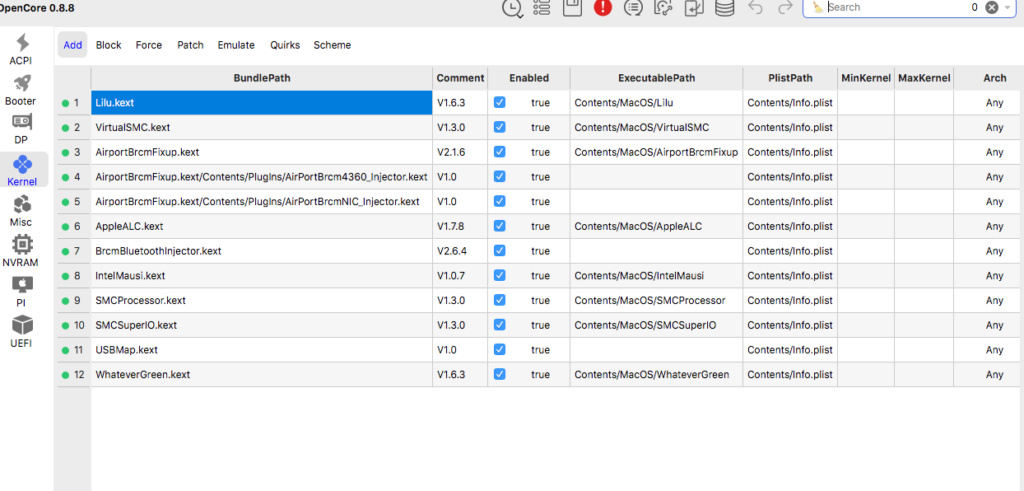Open the NVRAM section in sidebar
This screenshot has height=491, width=1024.
[x=21, y=251]
